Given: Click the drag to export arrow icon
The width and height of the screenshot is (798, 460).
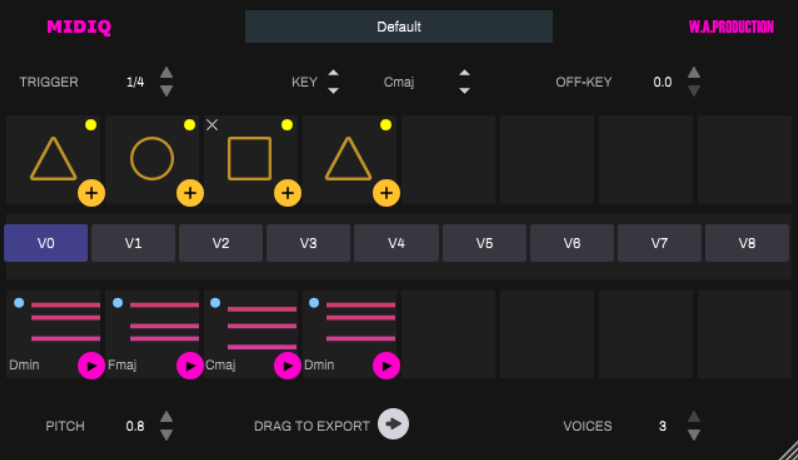Looking at the screenshot, I should 393,424.
